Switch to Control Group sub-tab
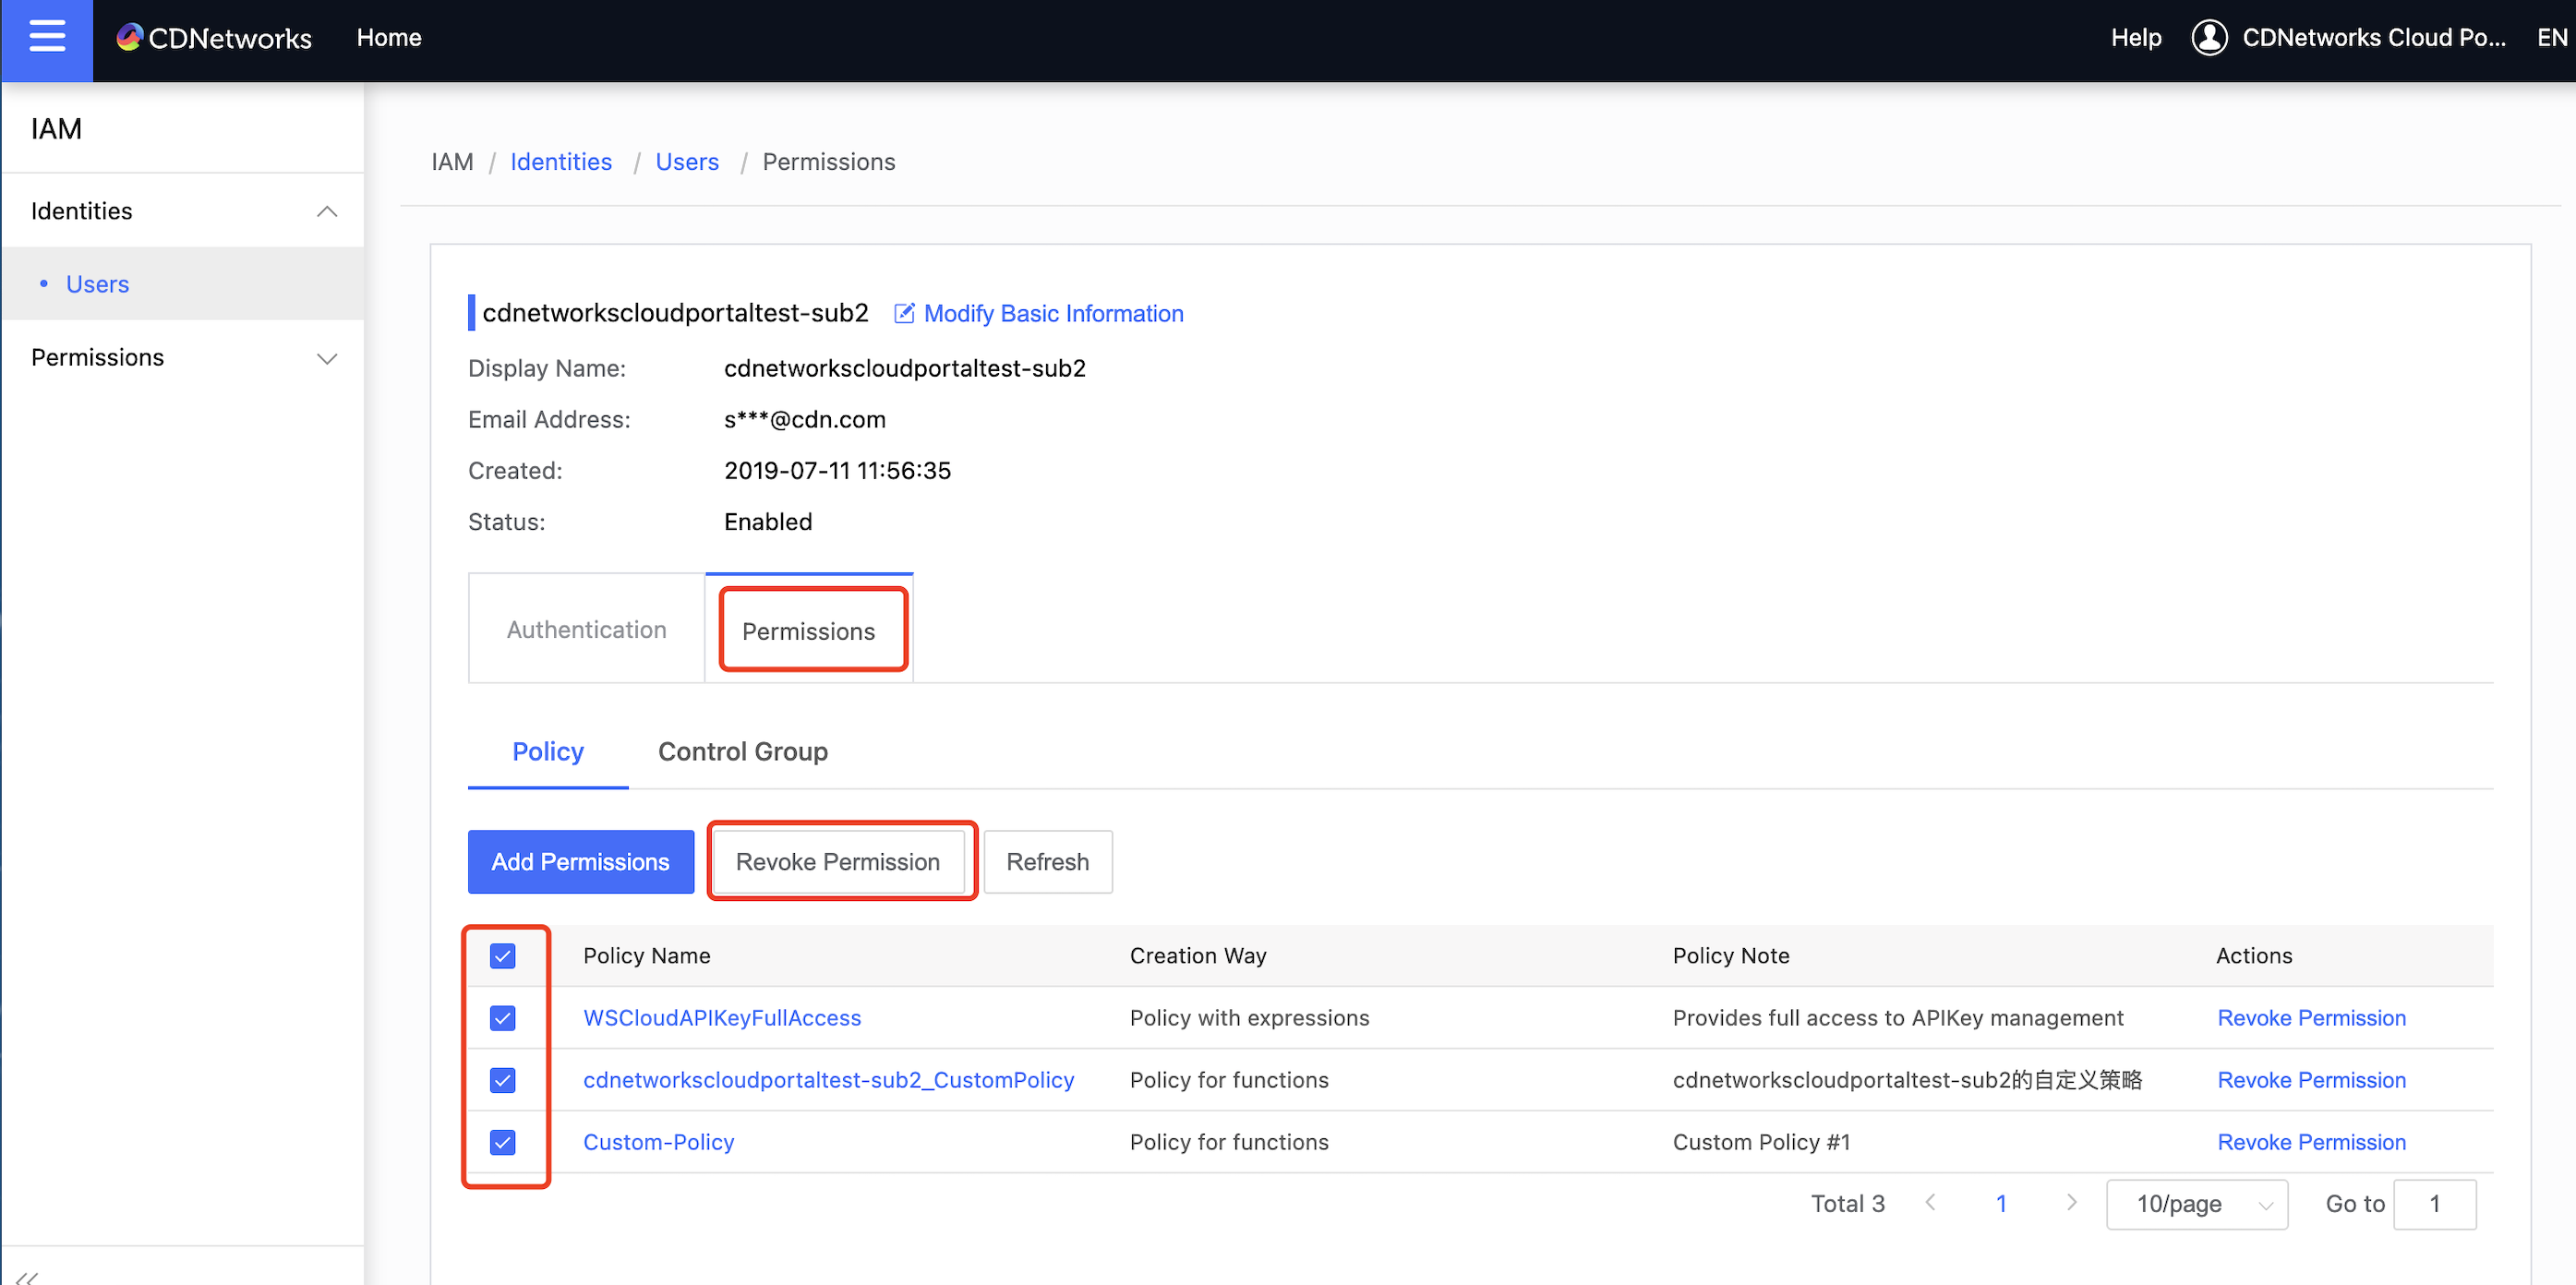2576x1285 pixels. click(743, 752)
